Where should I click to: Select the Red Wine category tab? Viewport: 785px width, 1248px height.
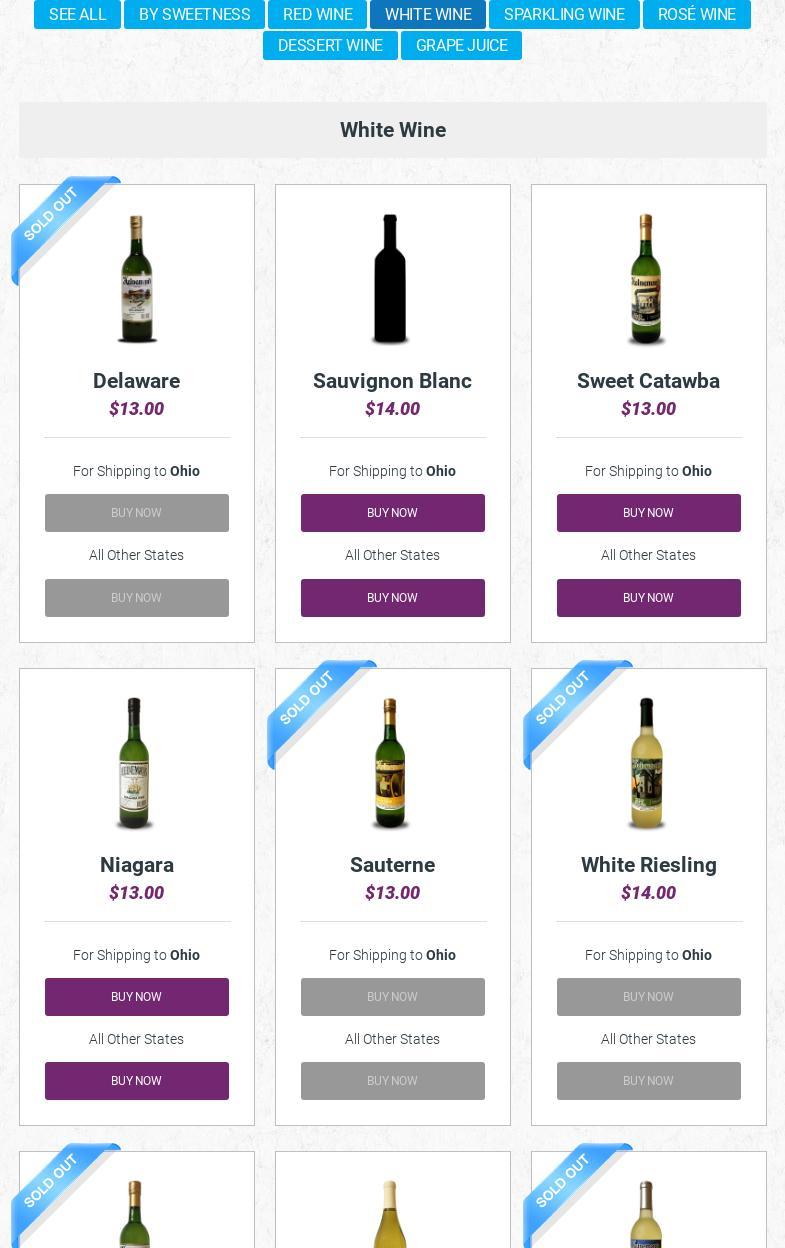pos(318,15)
